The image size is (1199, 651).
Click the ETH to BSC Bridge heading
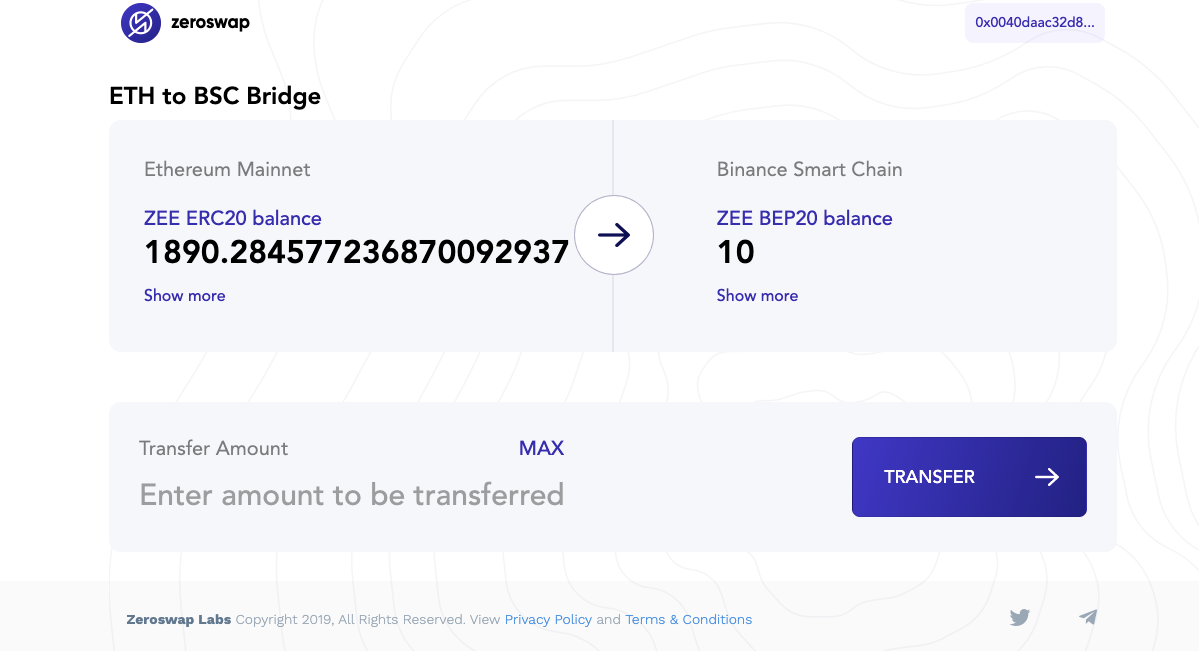click(x=215, y=96)
